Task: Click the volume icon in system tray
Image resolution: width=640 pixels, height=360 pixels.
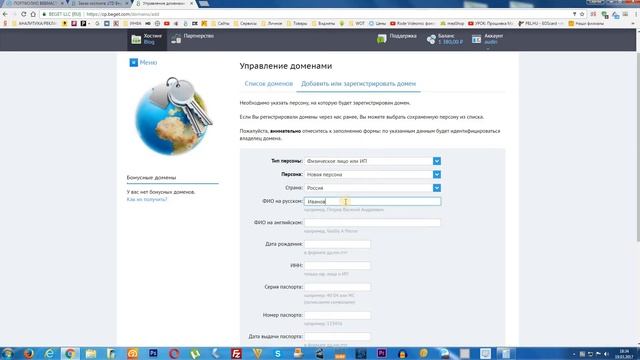Action: click(606, 354)
